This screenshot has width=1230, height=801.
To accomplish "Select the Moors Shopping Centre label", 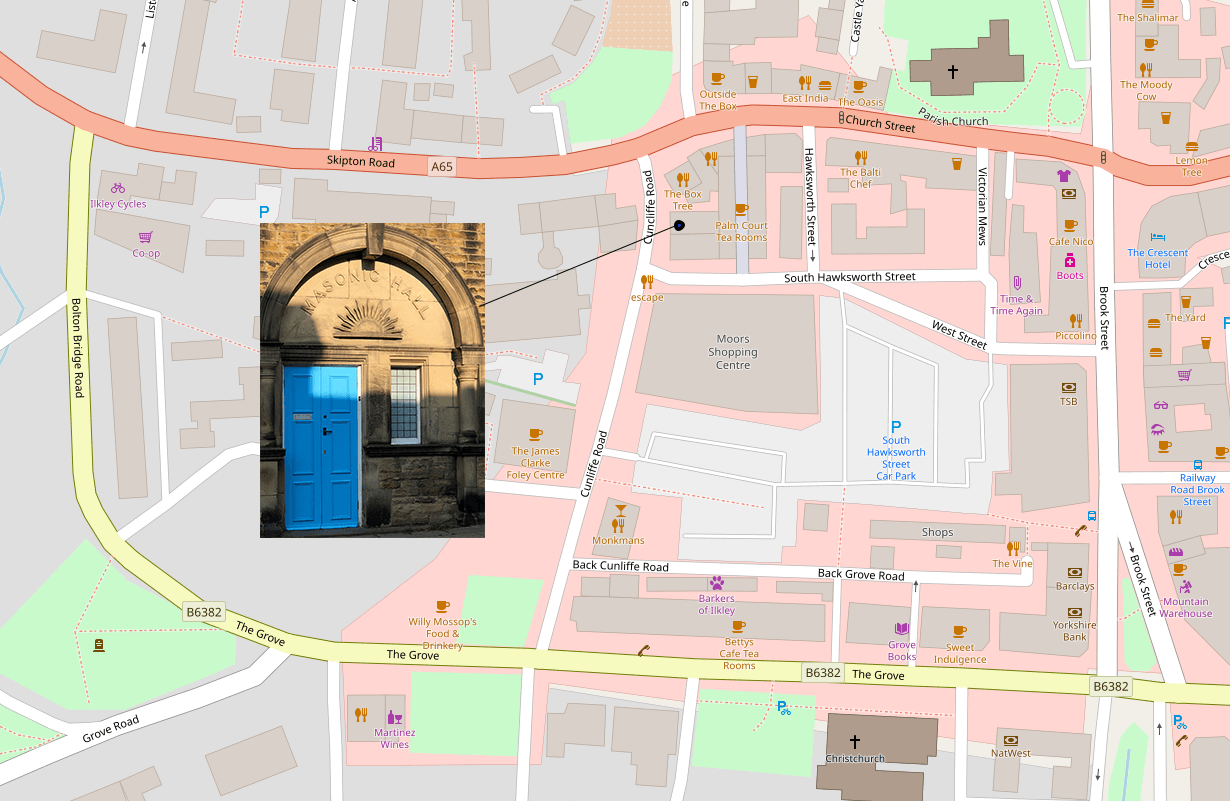I will 733,352.
